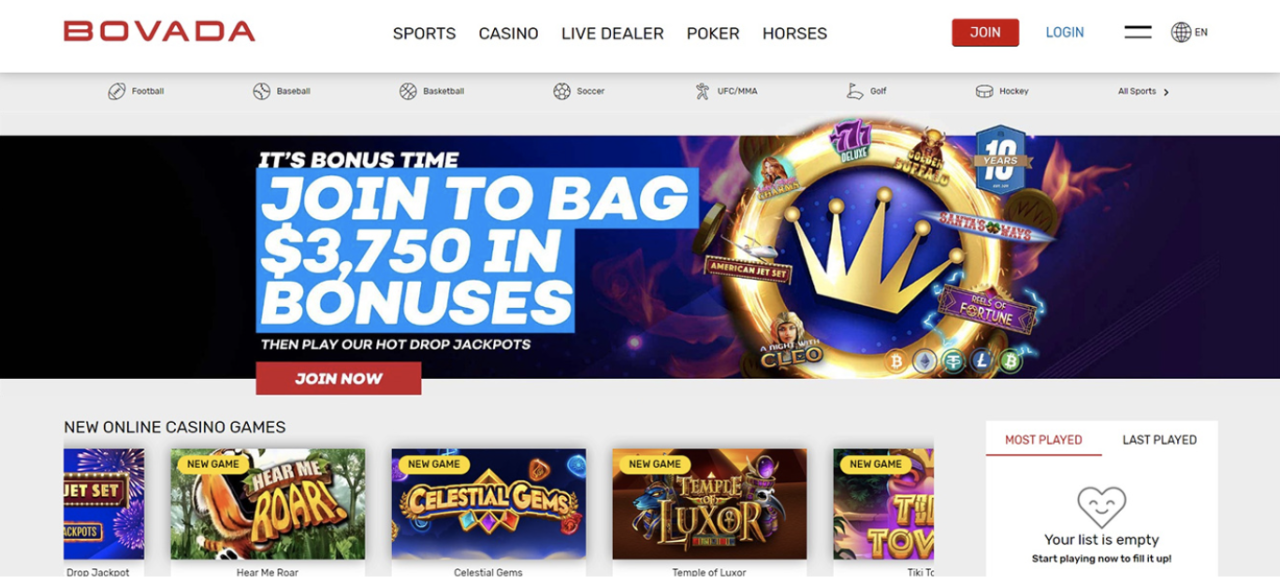Expand All Sports chevron

pyautogui.click(x=1166, y=92)
